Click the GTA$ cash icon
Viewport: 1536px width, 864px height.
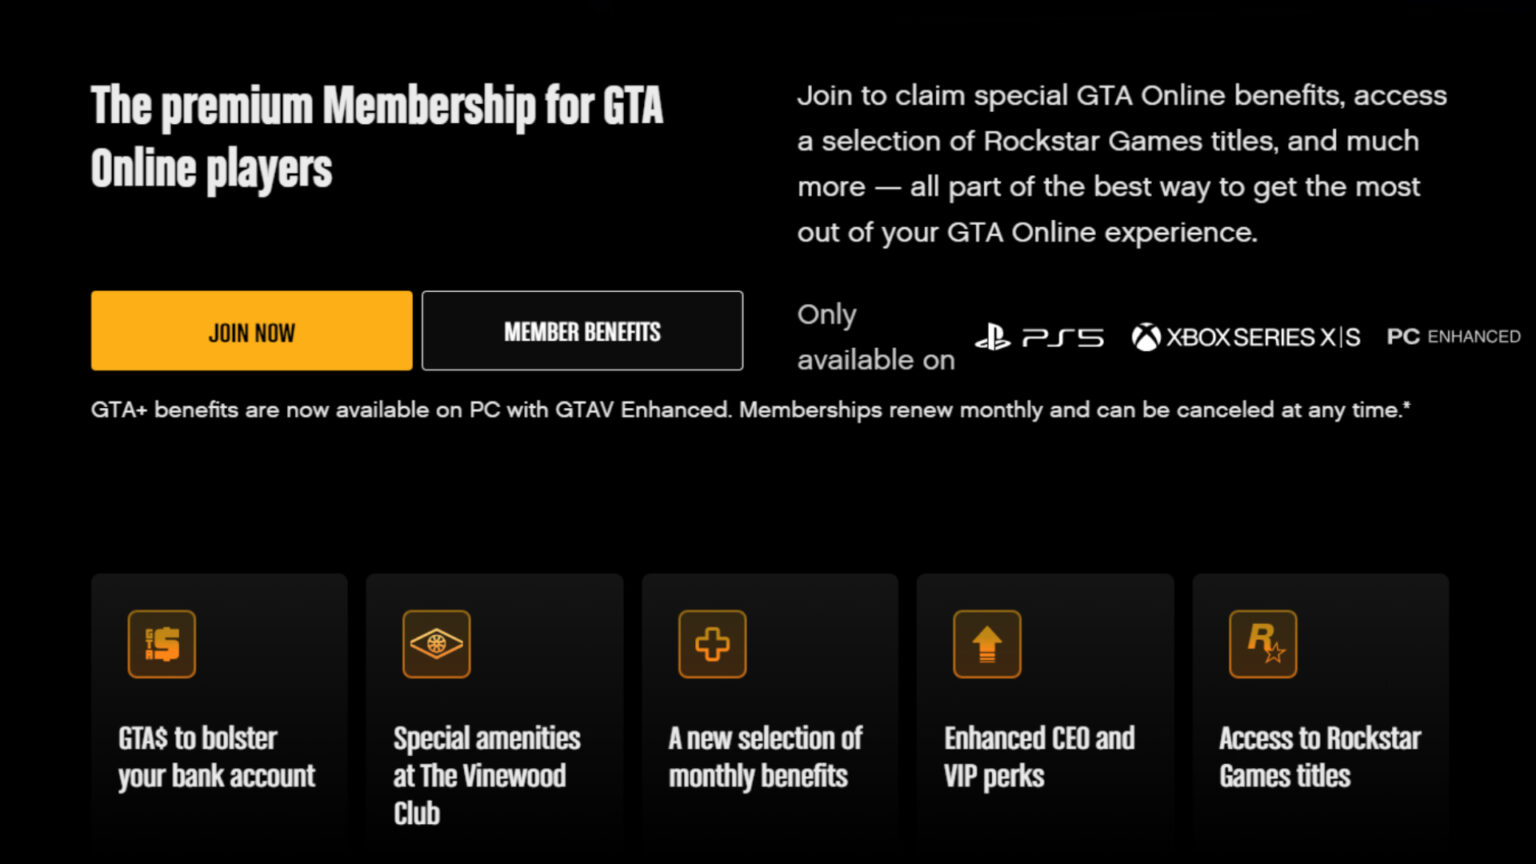point(161,644)
